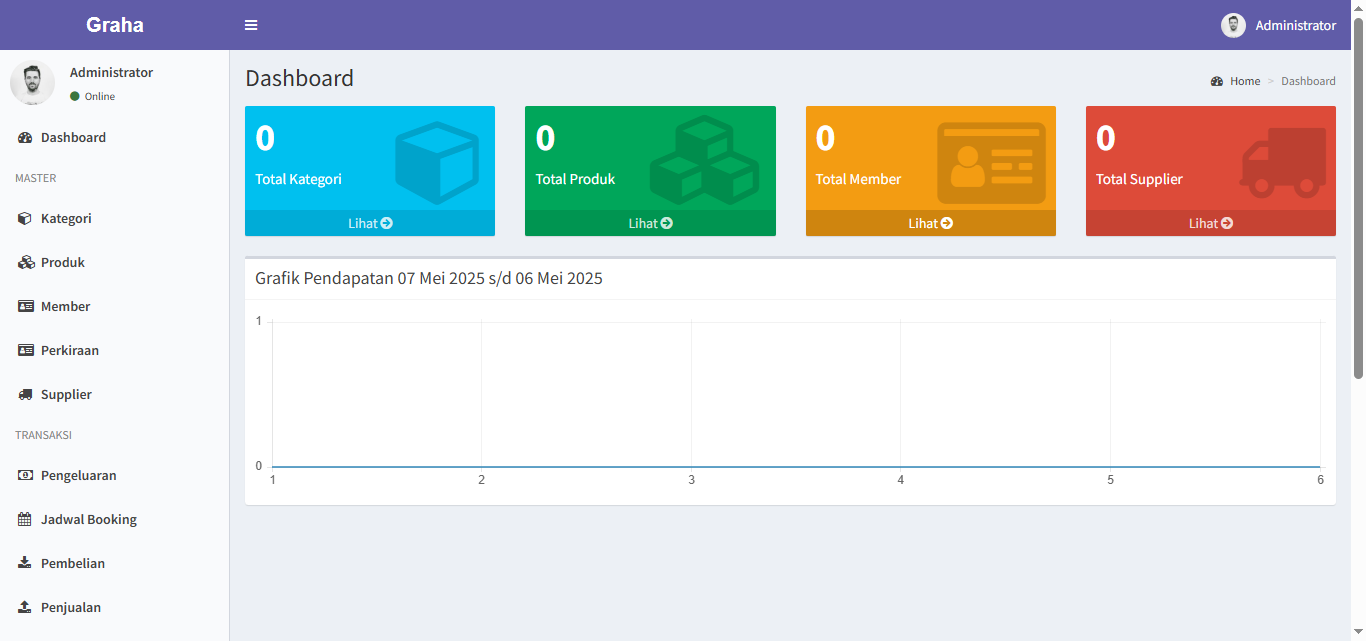Click the sidebar Administrator profile avatar
1366x641 pixels.
click(32, 83)
